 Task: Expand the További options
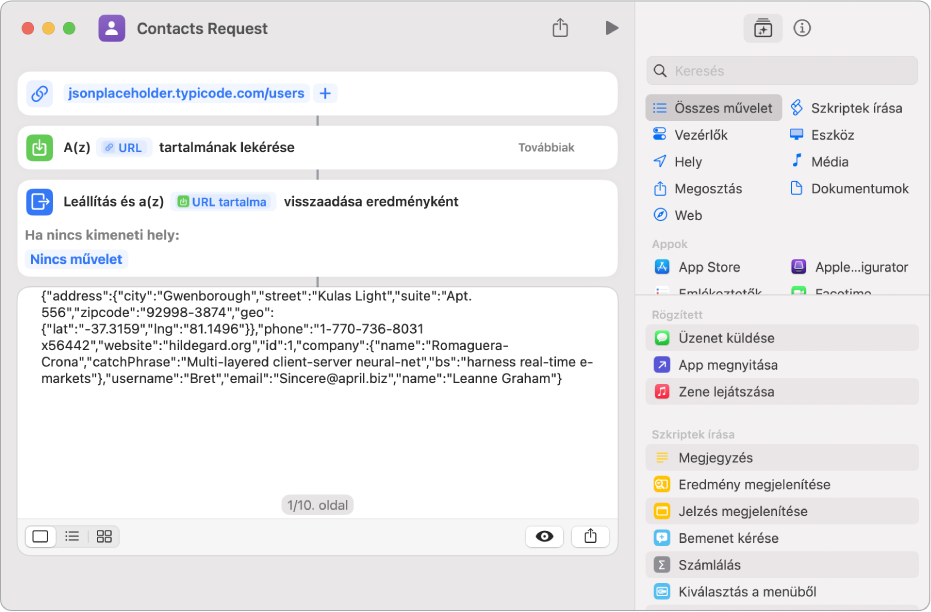point(546,147)
